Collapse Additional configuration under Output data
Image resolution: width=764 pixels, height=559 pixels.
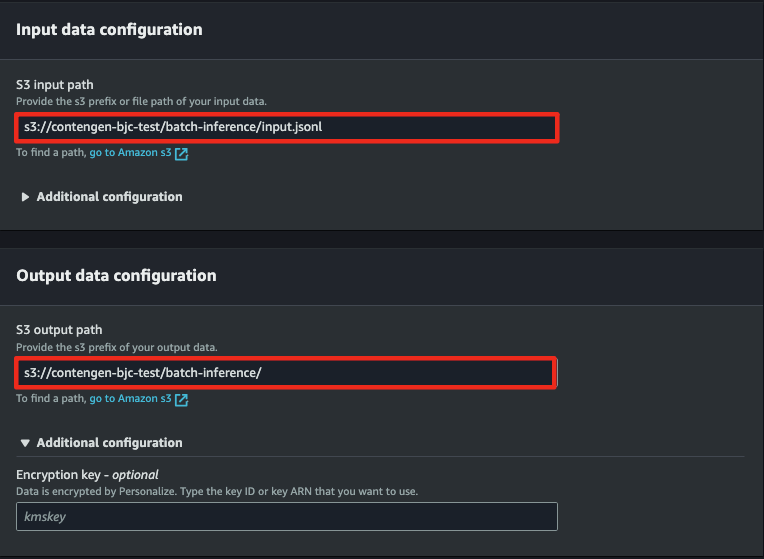(x=109, y=443)
